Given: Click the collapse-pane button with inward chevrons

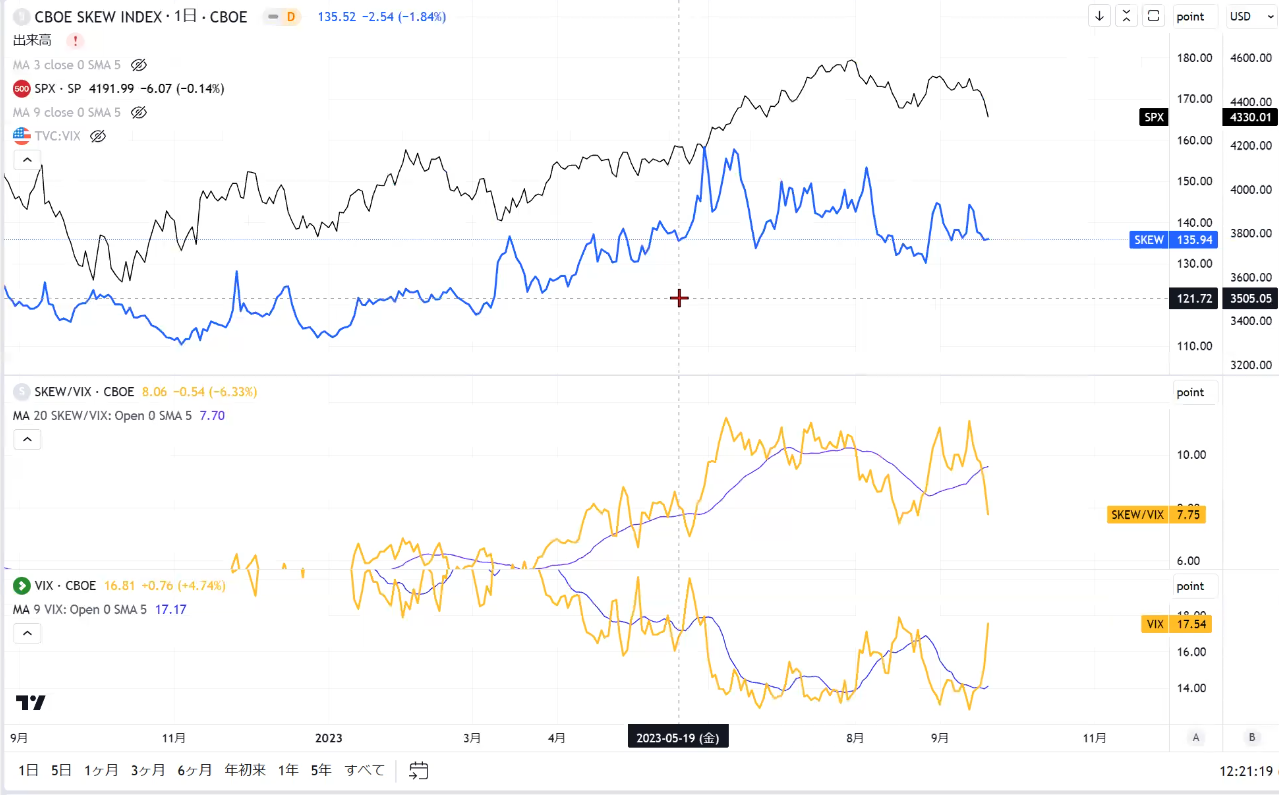Looking at the screenshot, I should (1127, 16).
